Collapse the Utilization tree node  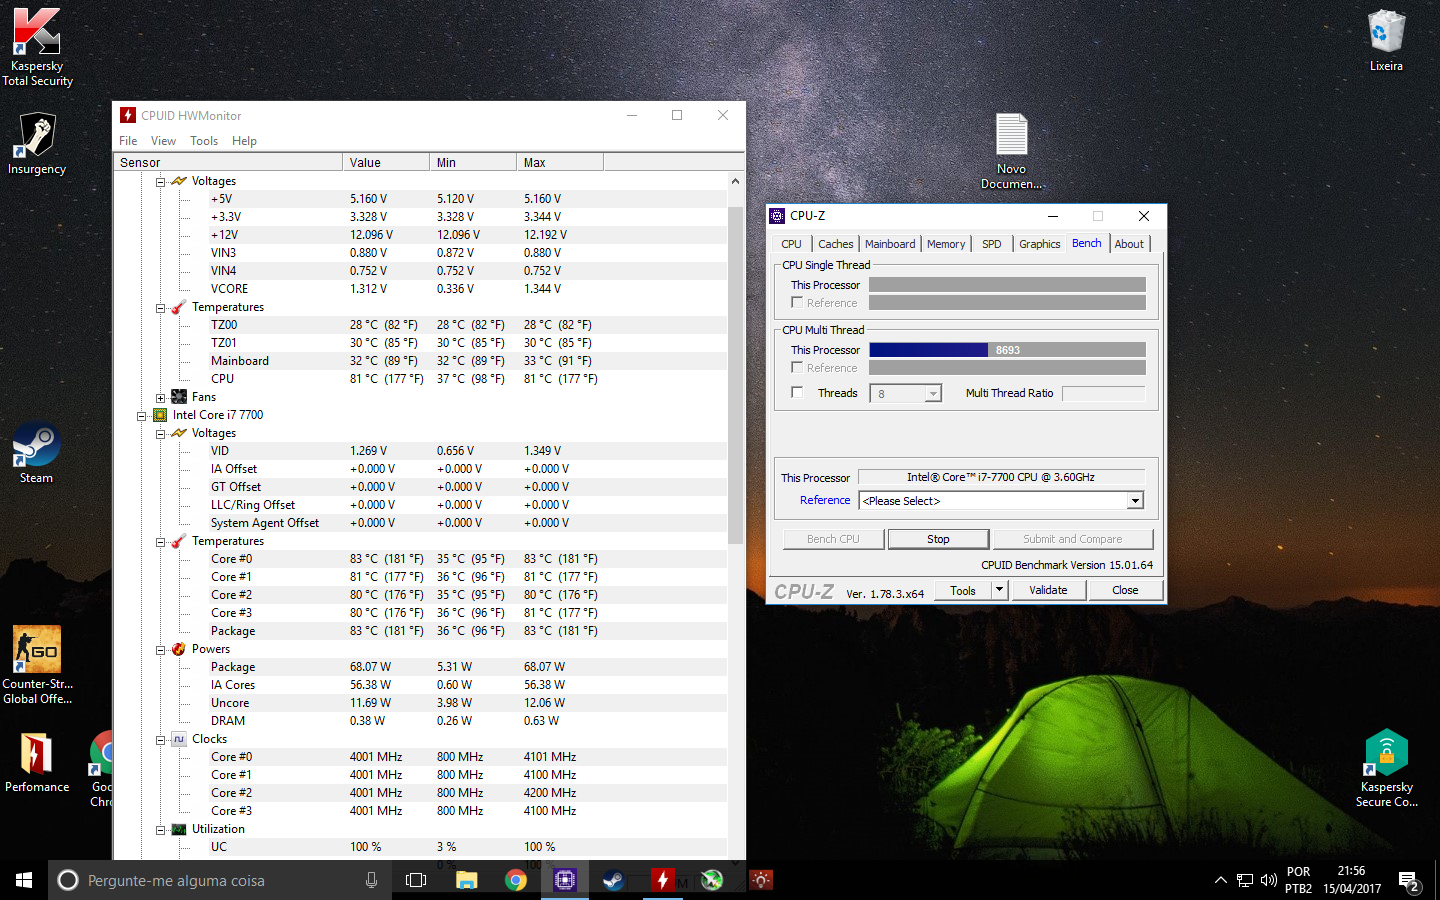[x=160, y=830]
